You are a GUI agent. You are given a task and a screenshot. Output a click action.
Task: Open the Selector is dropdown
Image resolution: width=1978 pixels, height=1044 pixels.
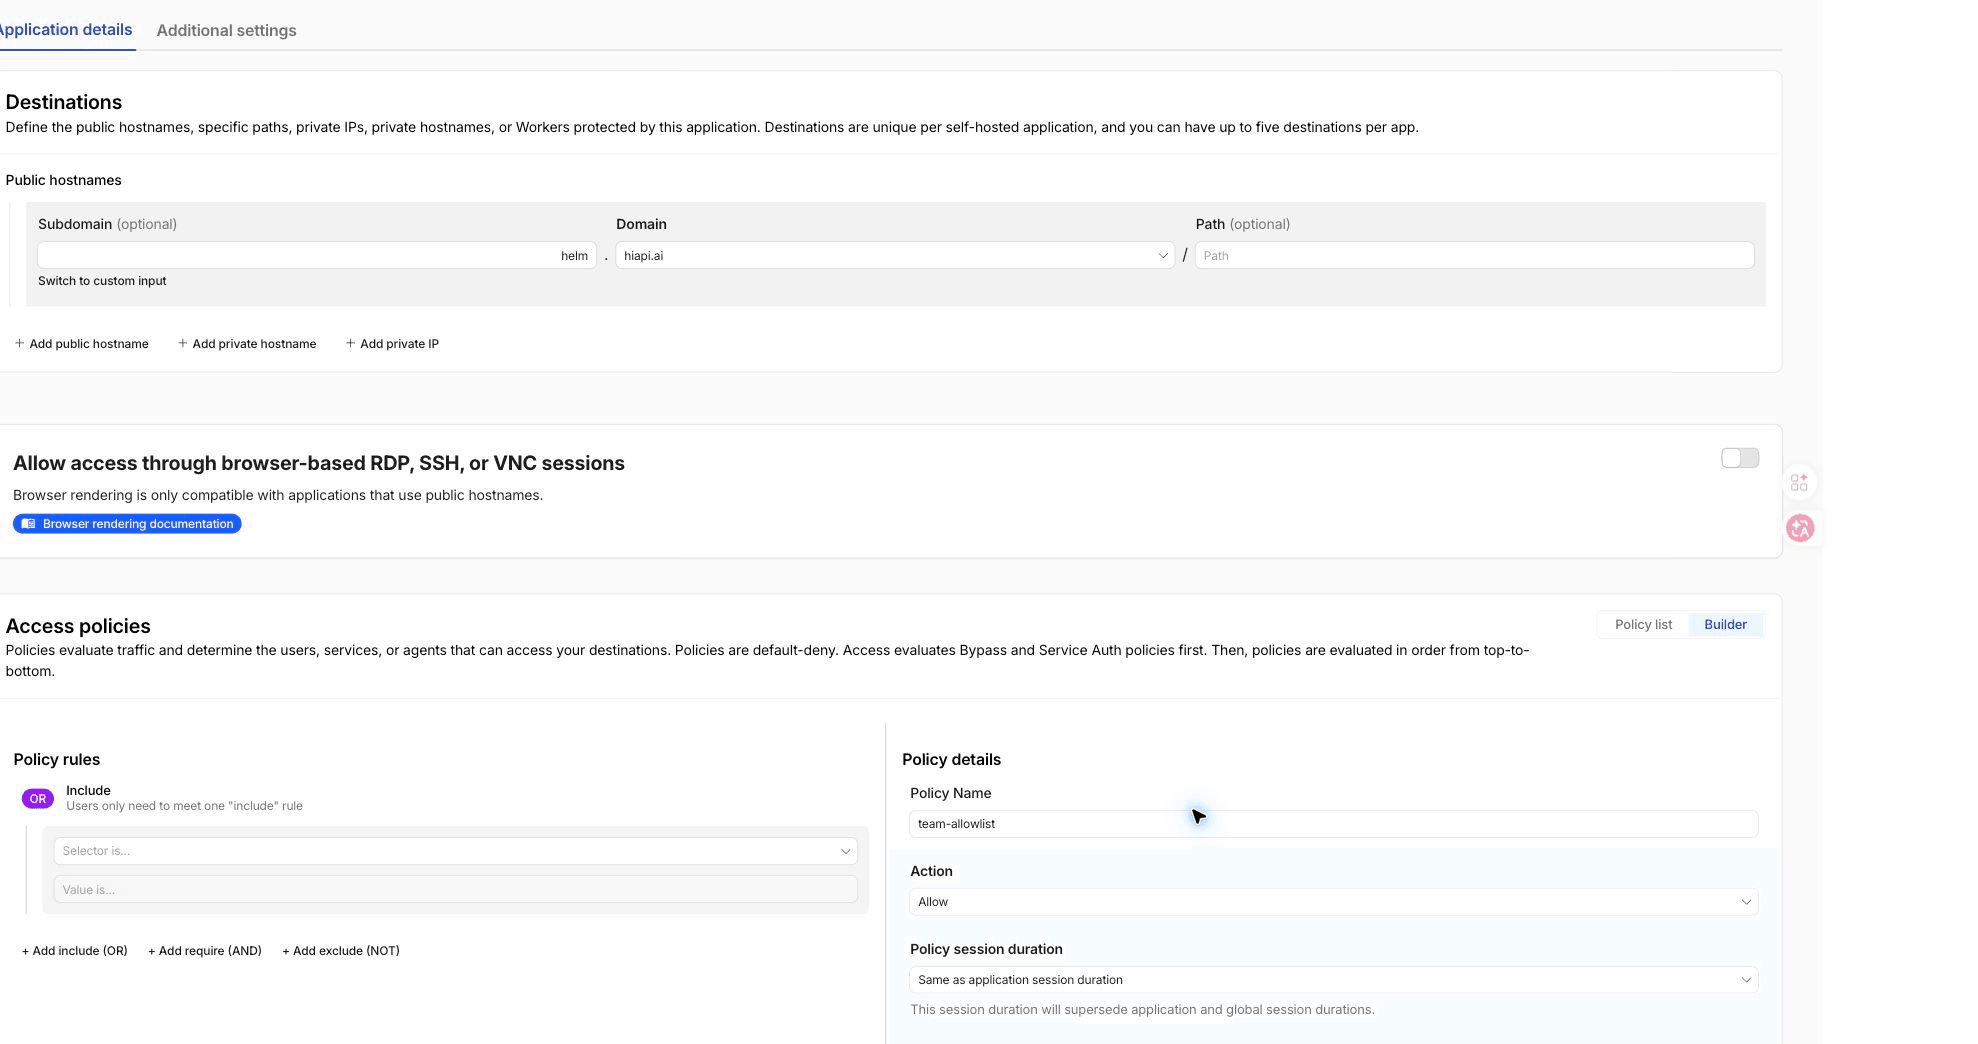[455, 851]
